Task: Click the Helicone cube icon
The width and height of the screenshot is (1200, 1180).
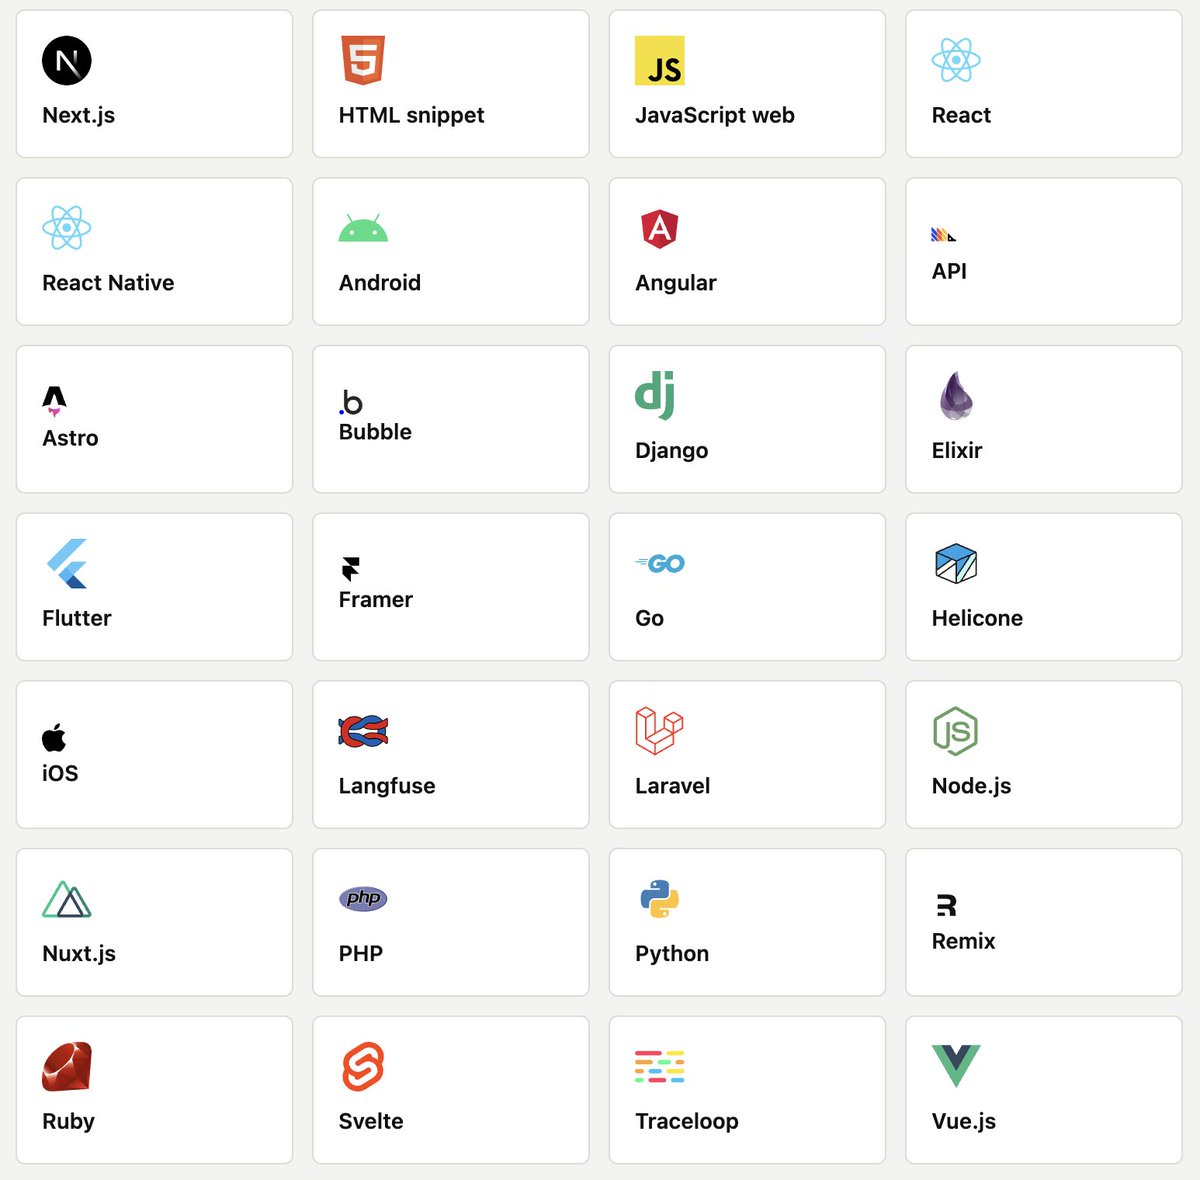Action: [956, 564]
